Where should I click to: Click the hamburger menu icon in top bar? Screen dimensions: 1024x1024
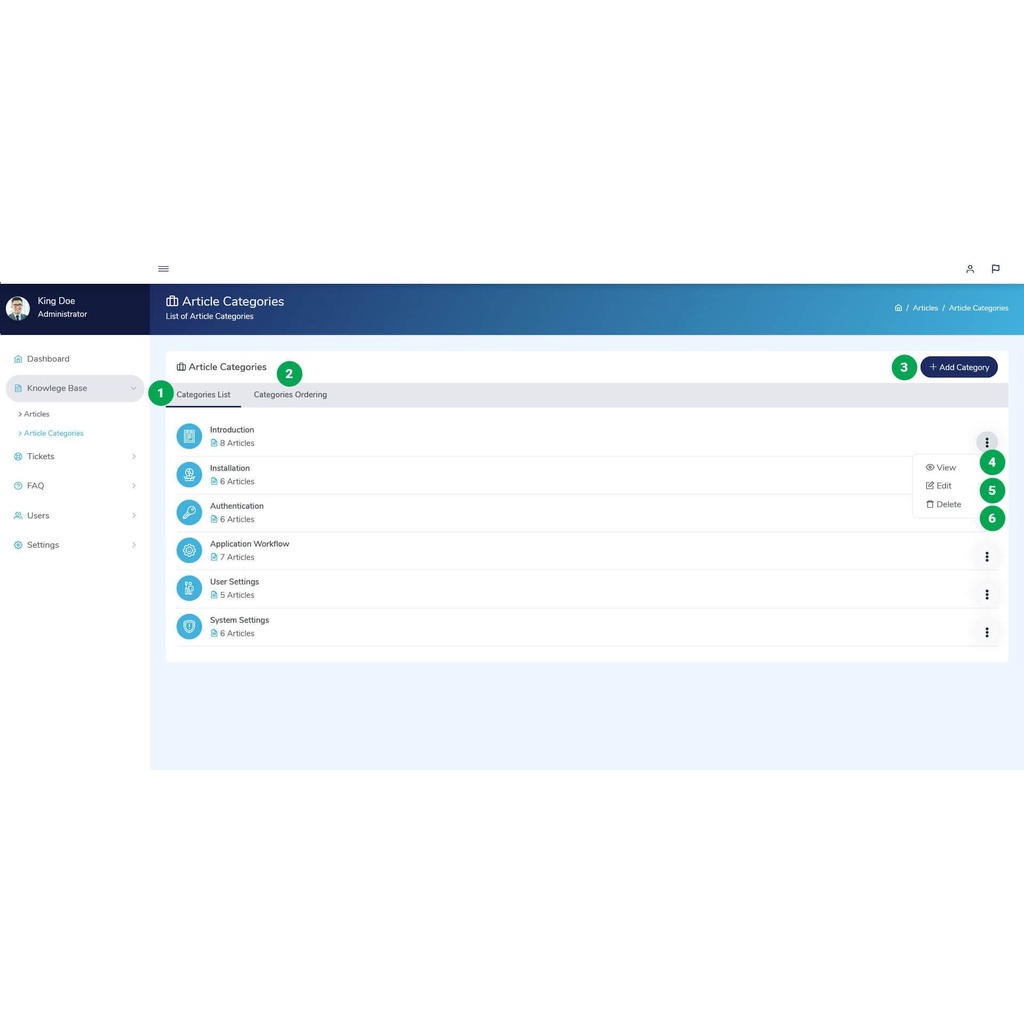(163, 268)
